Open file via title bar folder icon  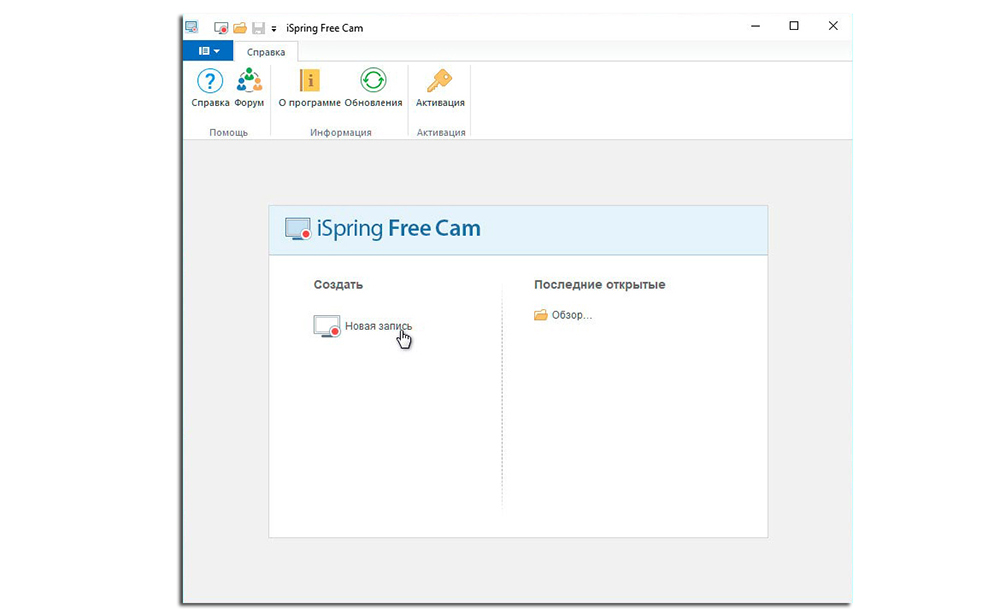tap(240, 28)
